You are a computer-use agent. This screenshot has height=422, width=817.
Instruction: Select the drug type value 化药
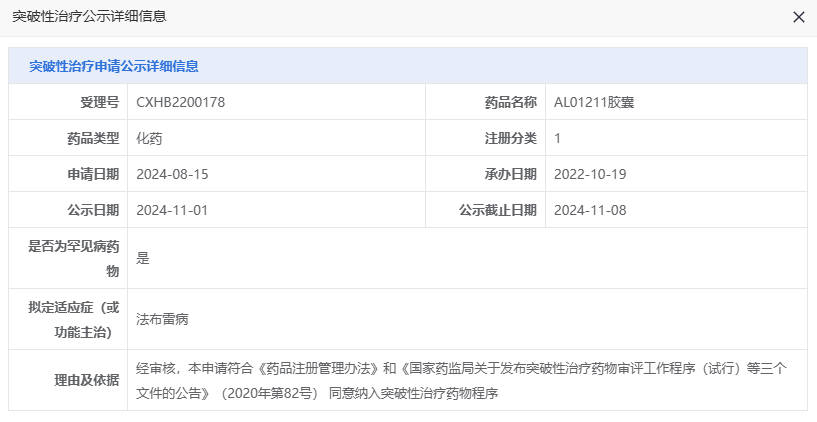149,138
